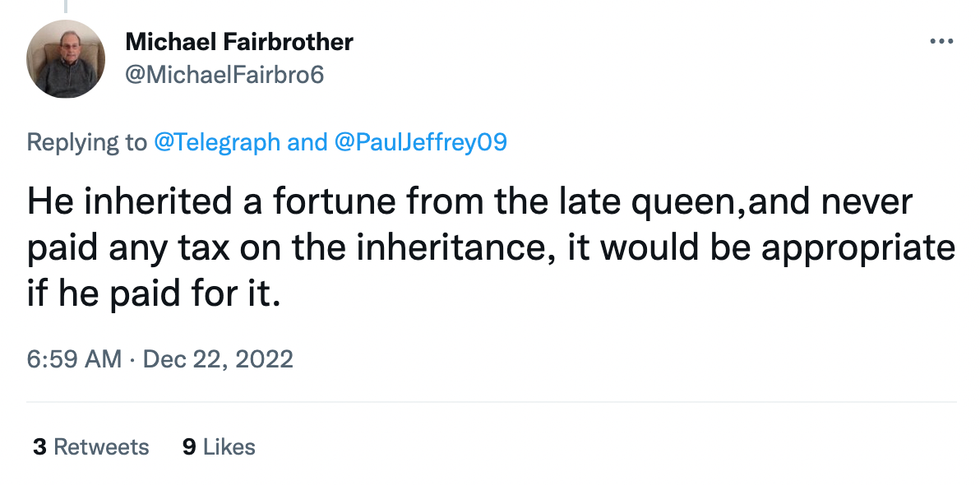The width and height of the screenshot is (980, 485).
Task: Click the number 9 likes count
Action: (x=189, y=447)
